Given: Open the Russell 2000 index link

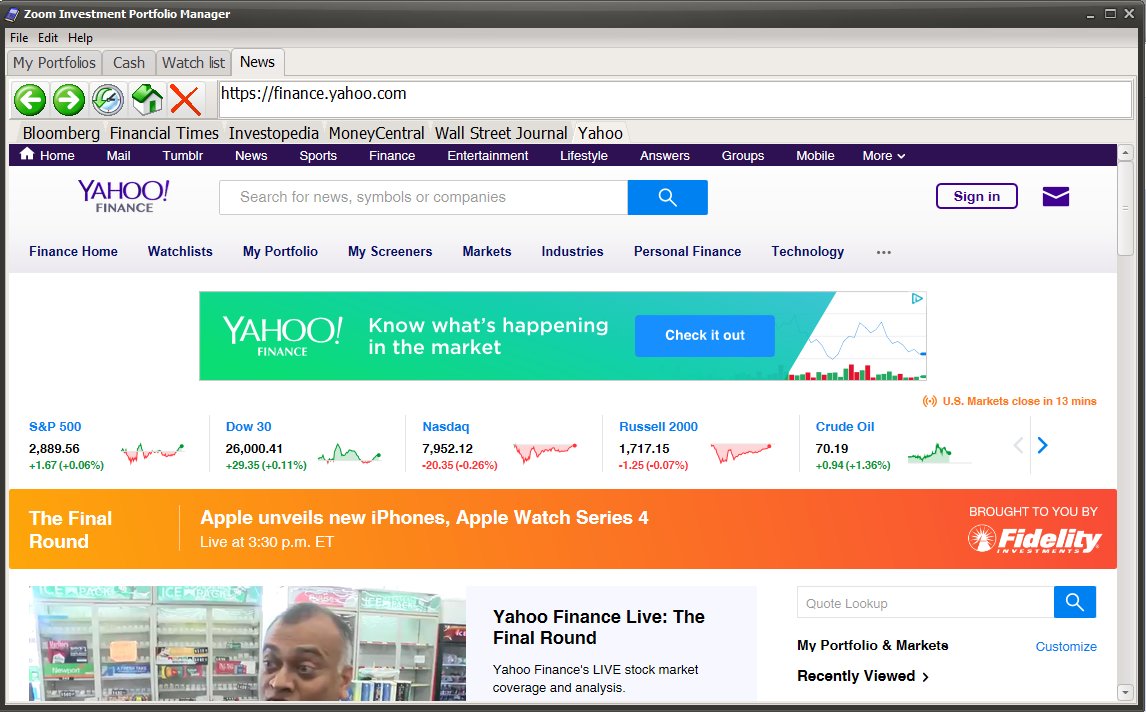Looking at the screenshot, I should click(658, 427).
